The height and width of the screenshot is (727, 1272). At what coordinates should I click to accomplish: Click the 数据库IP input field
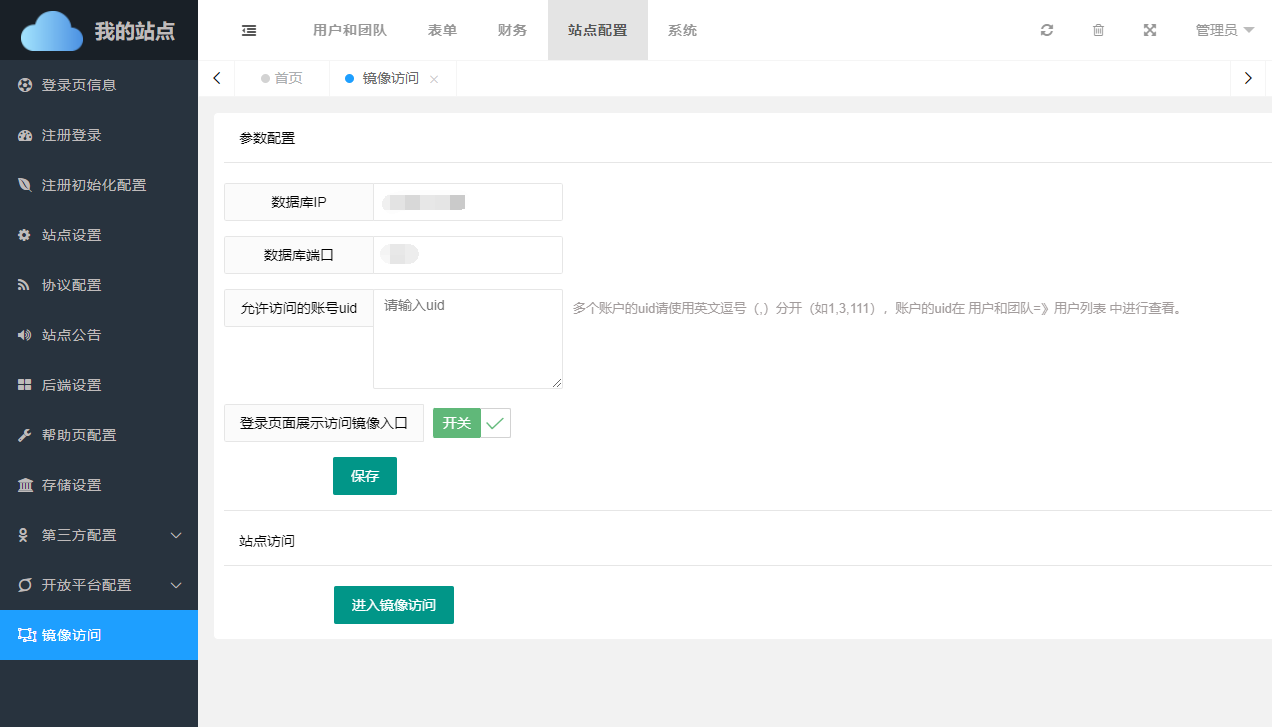tap(467, 202)
